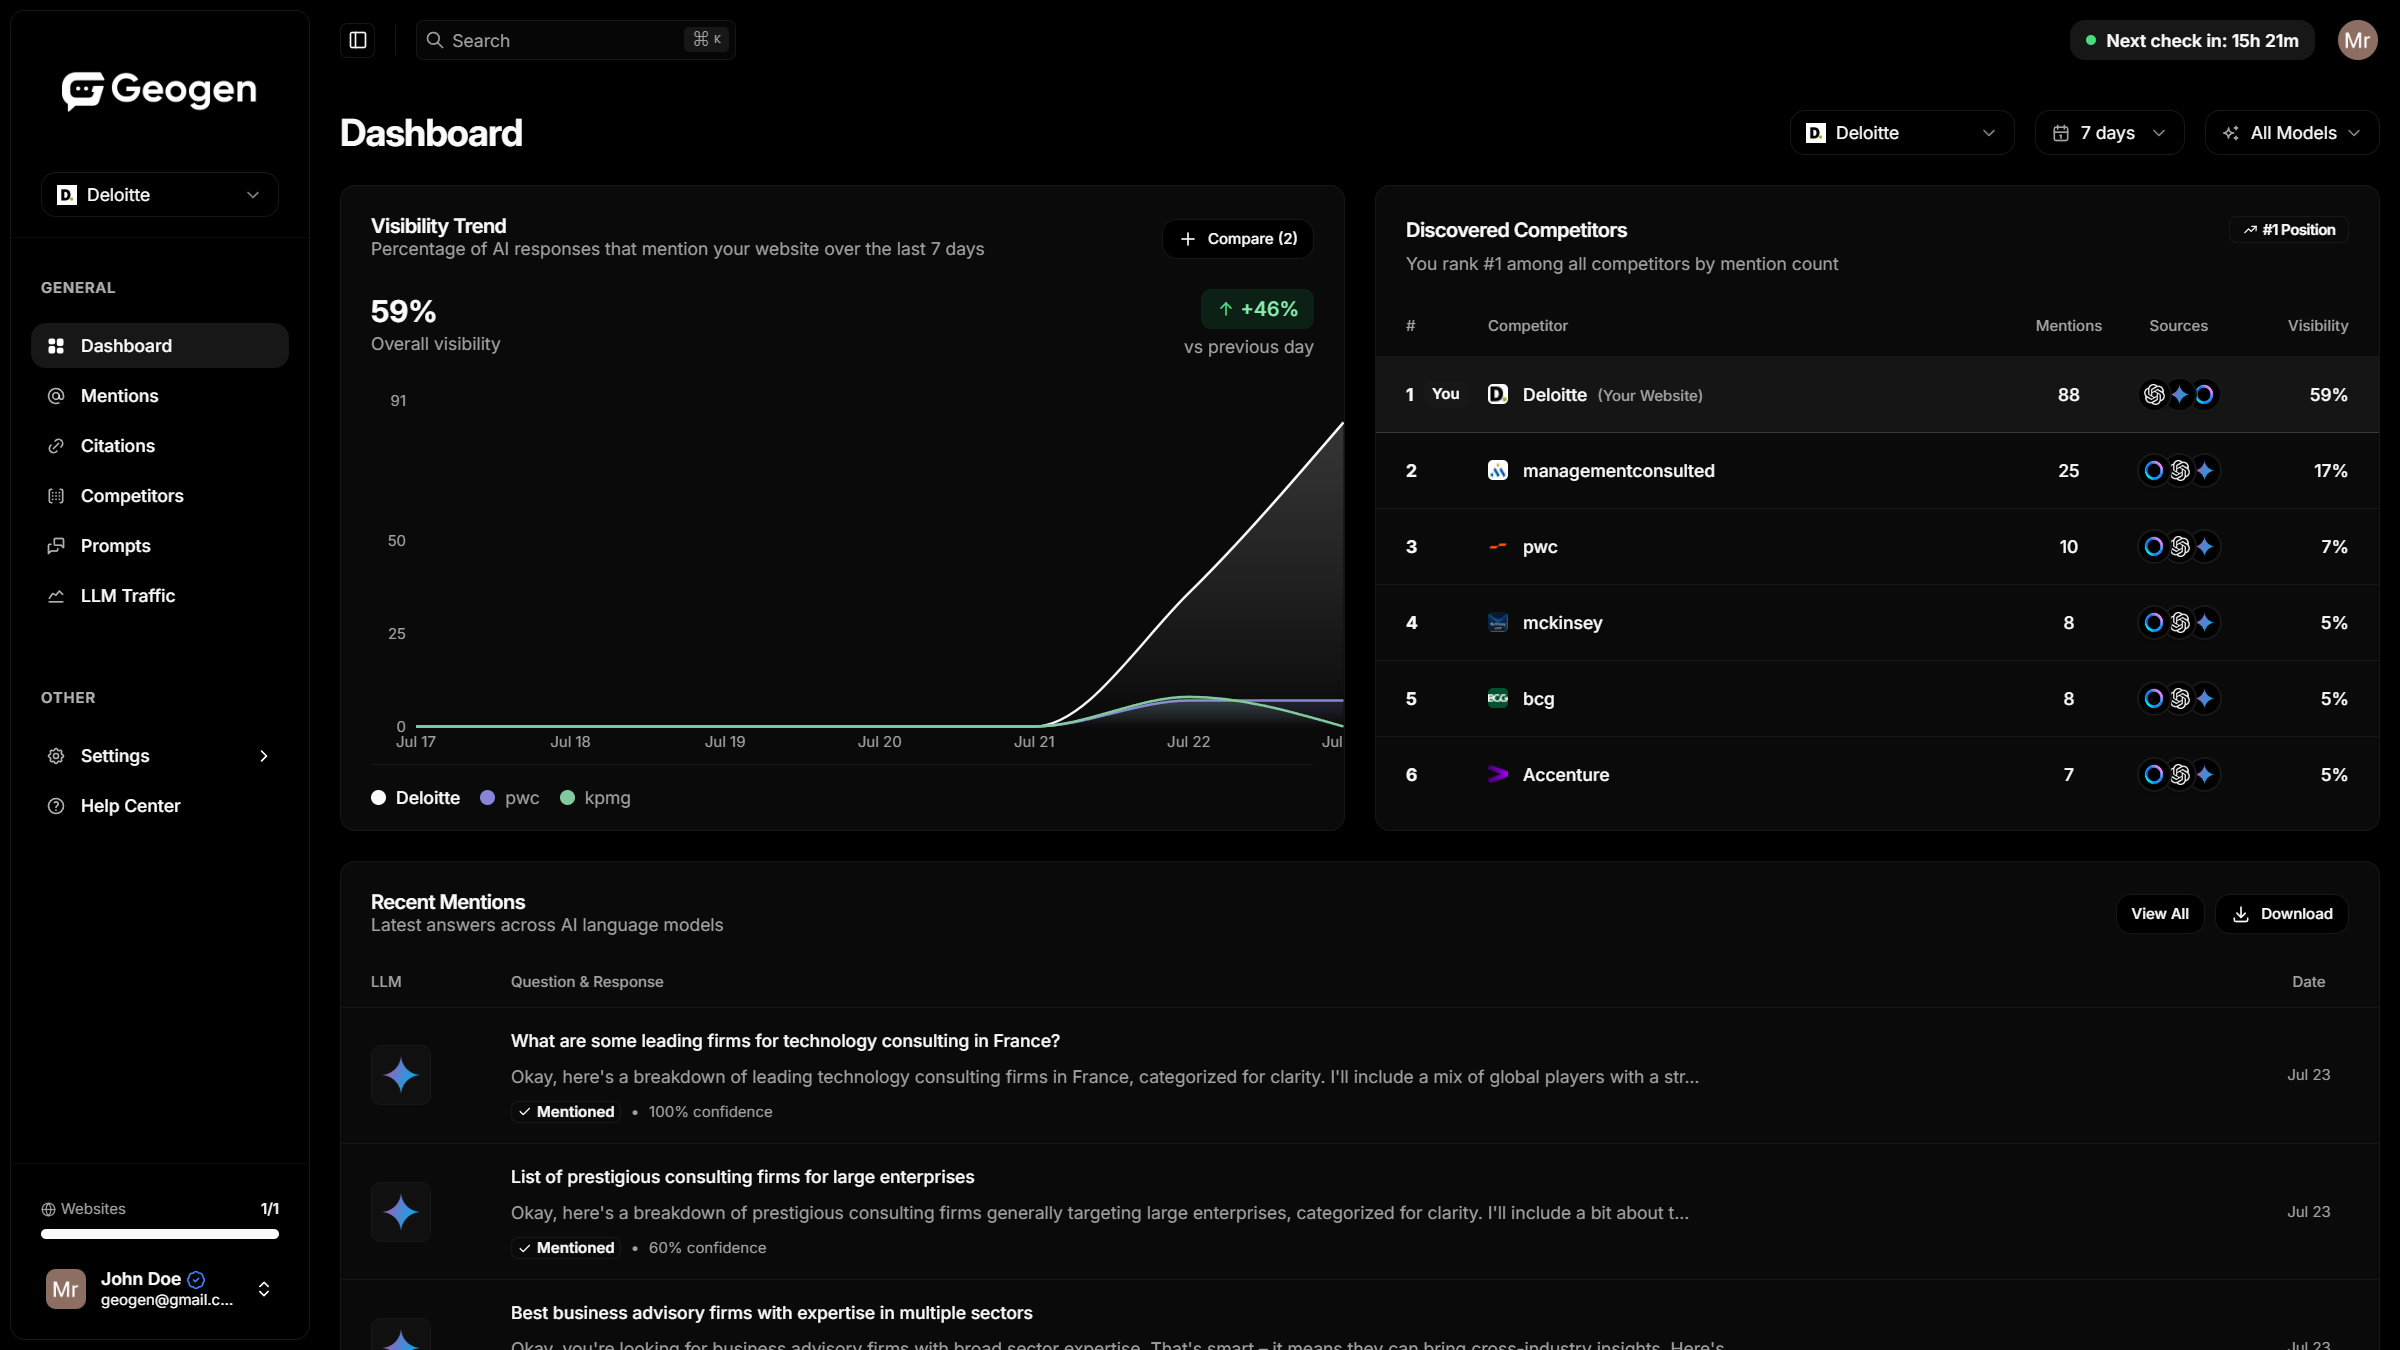Open the Deloitte website selector in sidebar
2400x1350 pixels.
click(160, 195)
